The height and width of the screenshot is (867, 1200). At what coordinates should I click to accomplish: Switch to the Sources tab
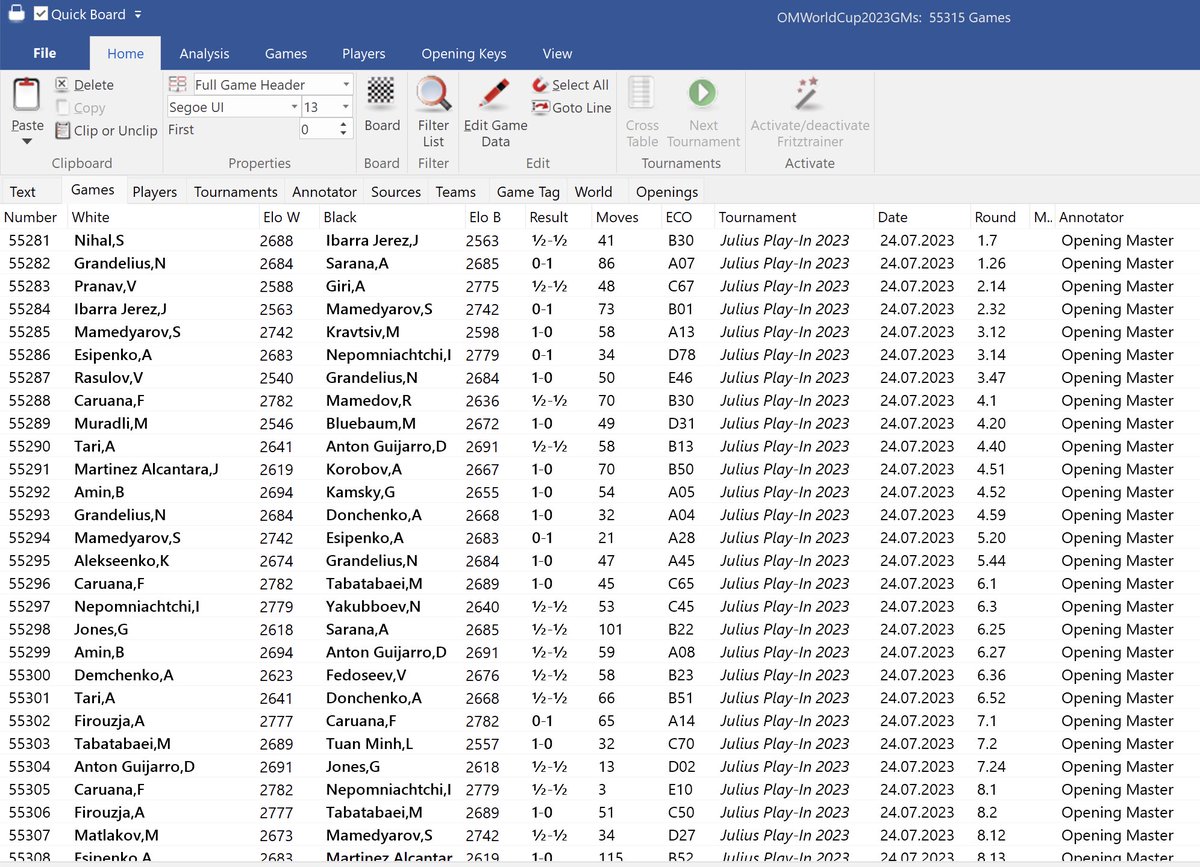click(x=396, y=192)
